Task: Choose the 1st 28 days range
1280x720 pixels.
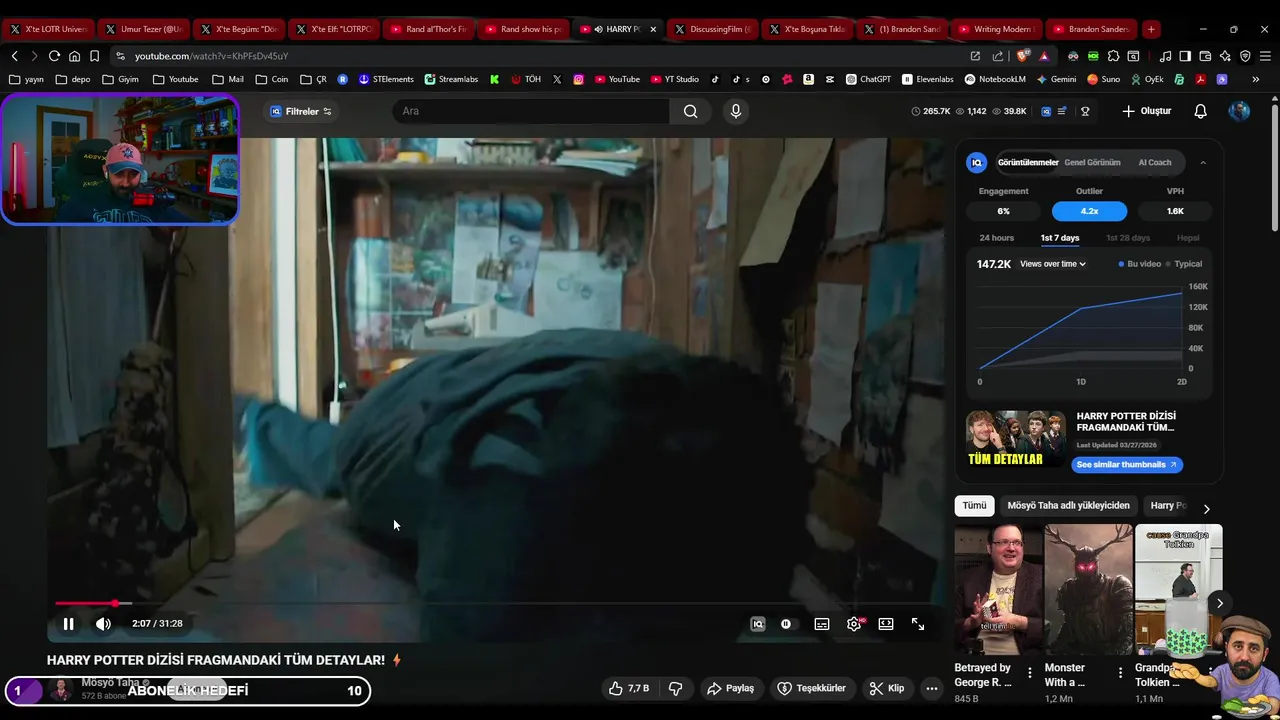Action: pyautogui.click(x=1128, y=238)
